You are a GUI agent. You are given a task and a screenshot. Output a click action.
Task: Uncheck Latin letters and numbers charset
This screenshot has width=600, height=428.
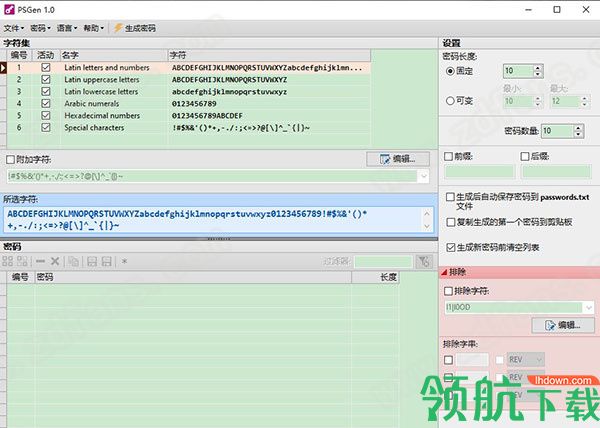click(x=46, y=68)
